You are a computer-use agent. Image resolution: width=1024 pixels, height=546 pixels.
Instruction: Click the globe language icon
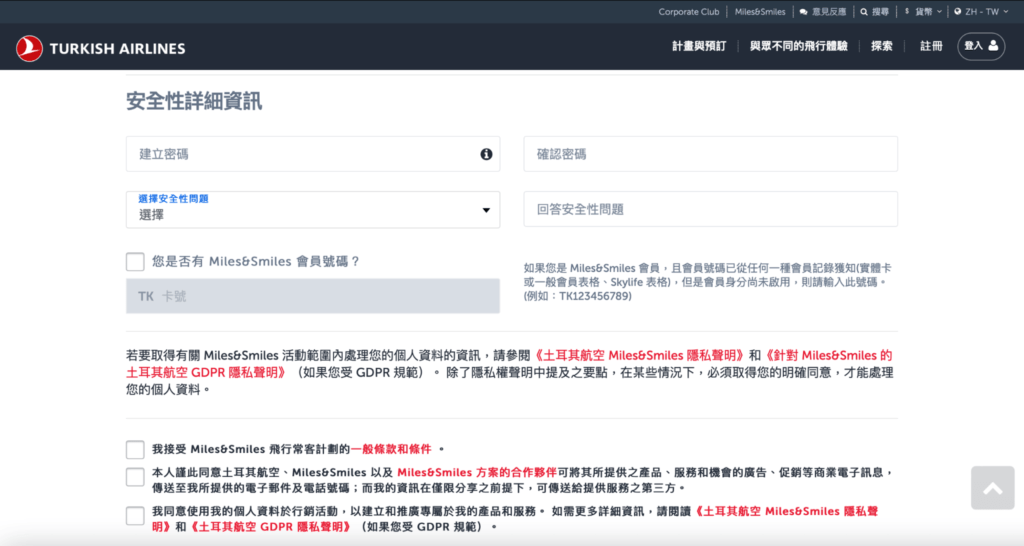957,12
